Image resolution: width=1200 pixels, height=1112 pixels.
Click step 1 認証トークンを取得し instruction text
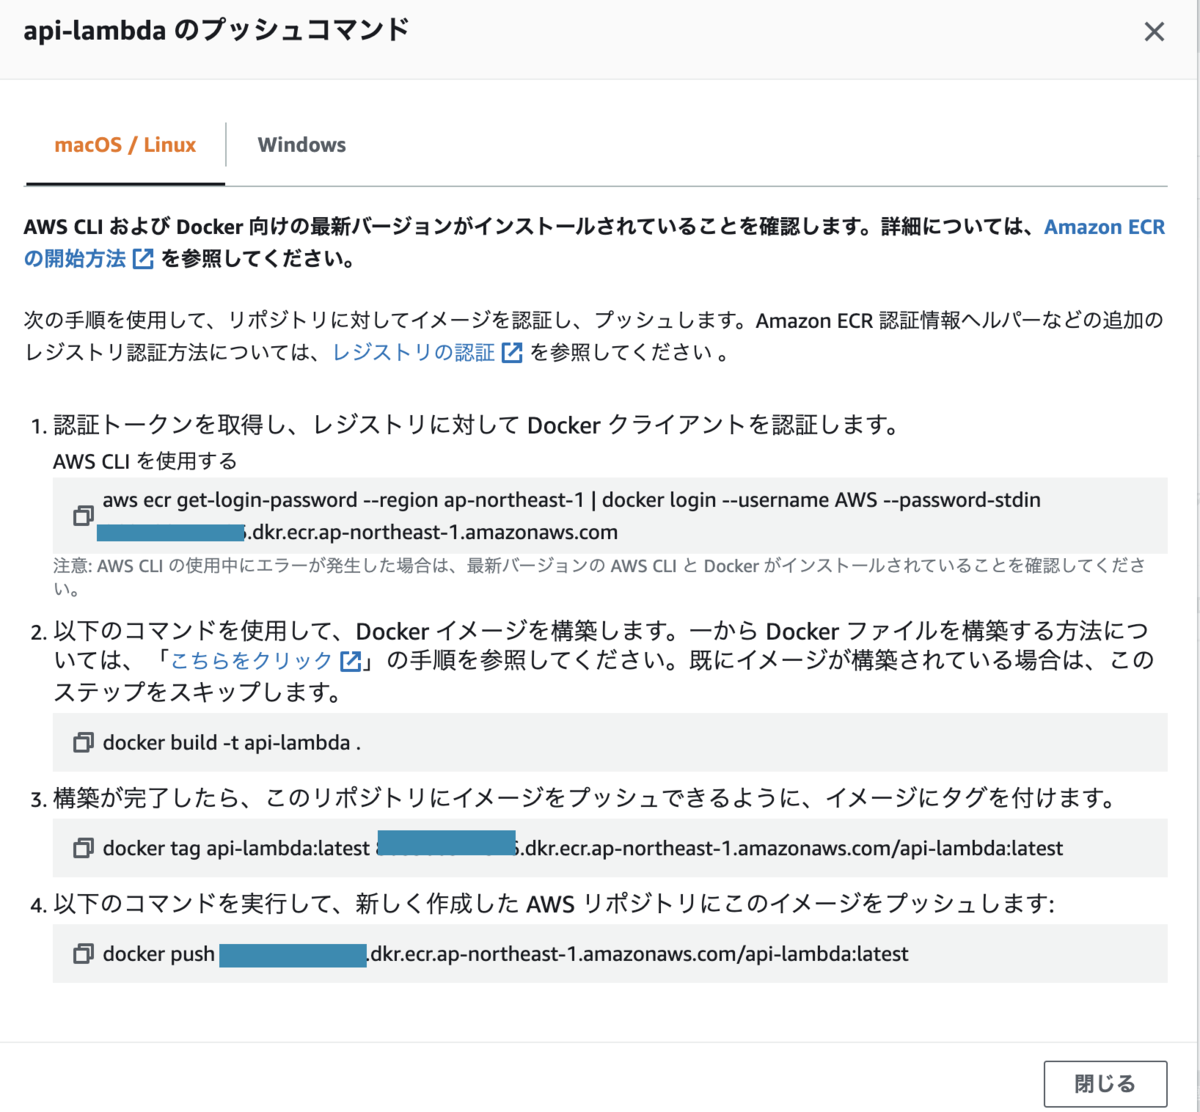[476, 426]
